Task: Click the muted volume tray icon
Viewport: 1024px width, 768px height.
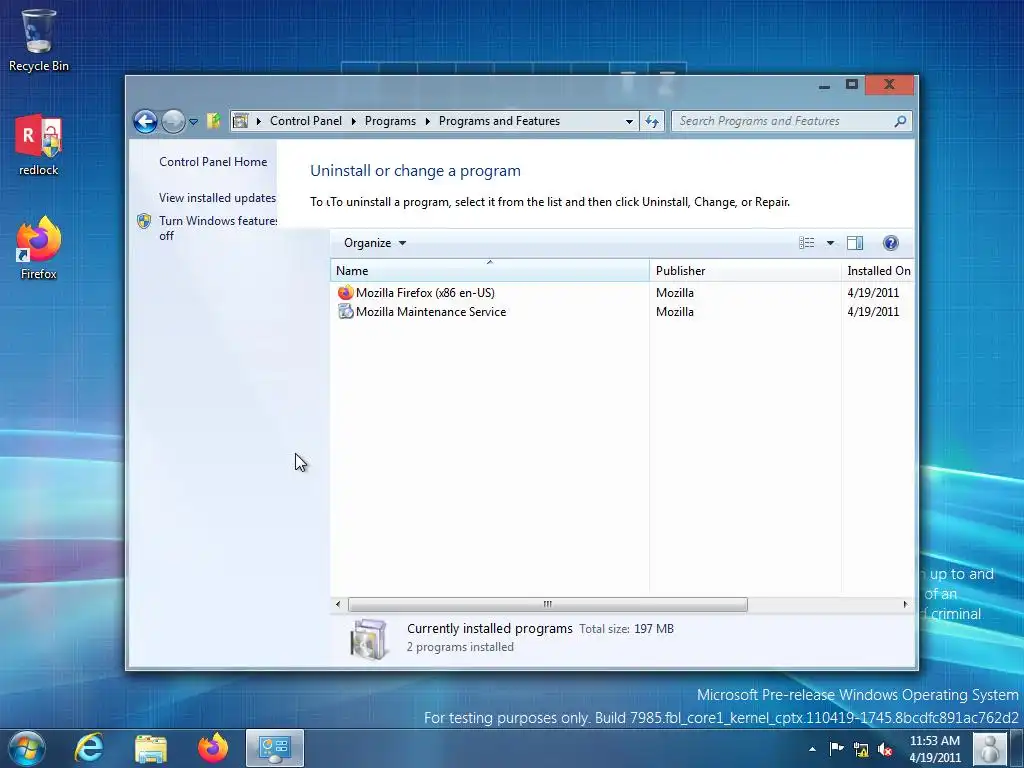Action: click(x=886, y=750)
